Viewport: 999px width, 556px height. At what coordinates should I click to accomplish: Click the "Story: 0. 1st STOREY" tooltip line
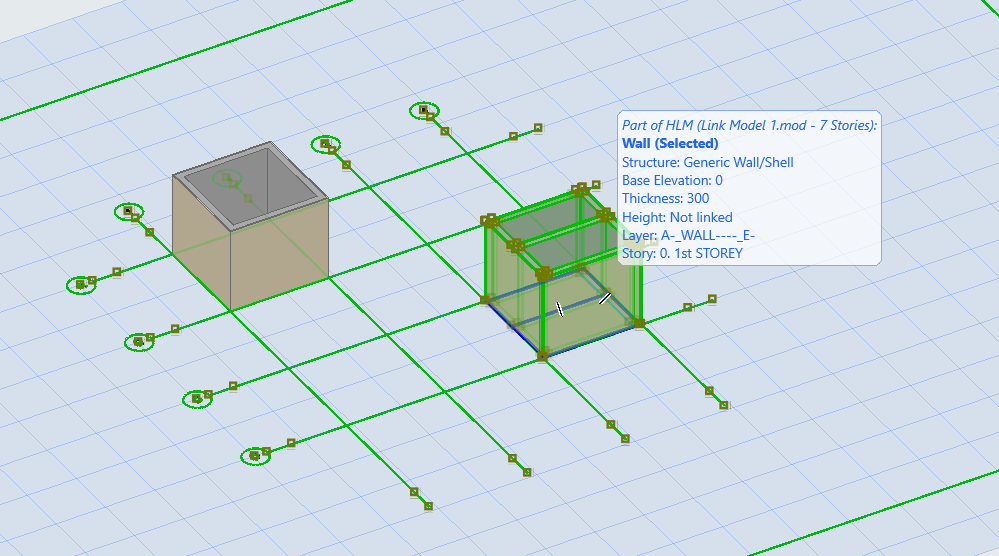click(682, 253)
